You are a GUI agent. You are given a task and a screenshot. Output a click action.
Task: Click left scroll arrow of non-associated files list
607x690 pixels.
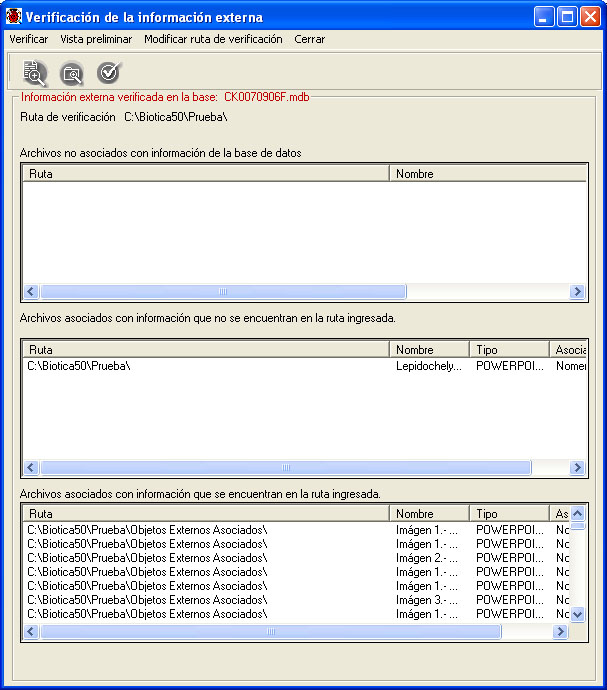click(31, 291)
